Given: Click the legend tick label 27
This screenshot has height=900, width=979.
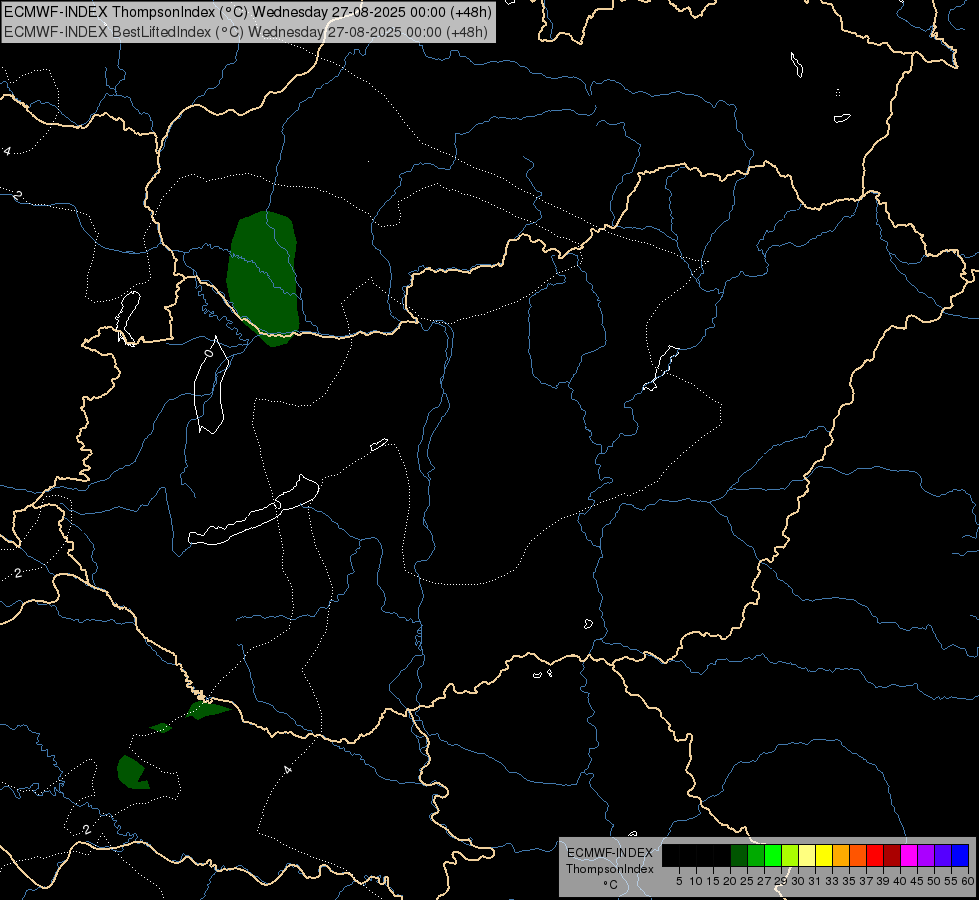Looking at the screenshot, I should coord(764,881).
